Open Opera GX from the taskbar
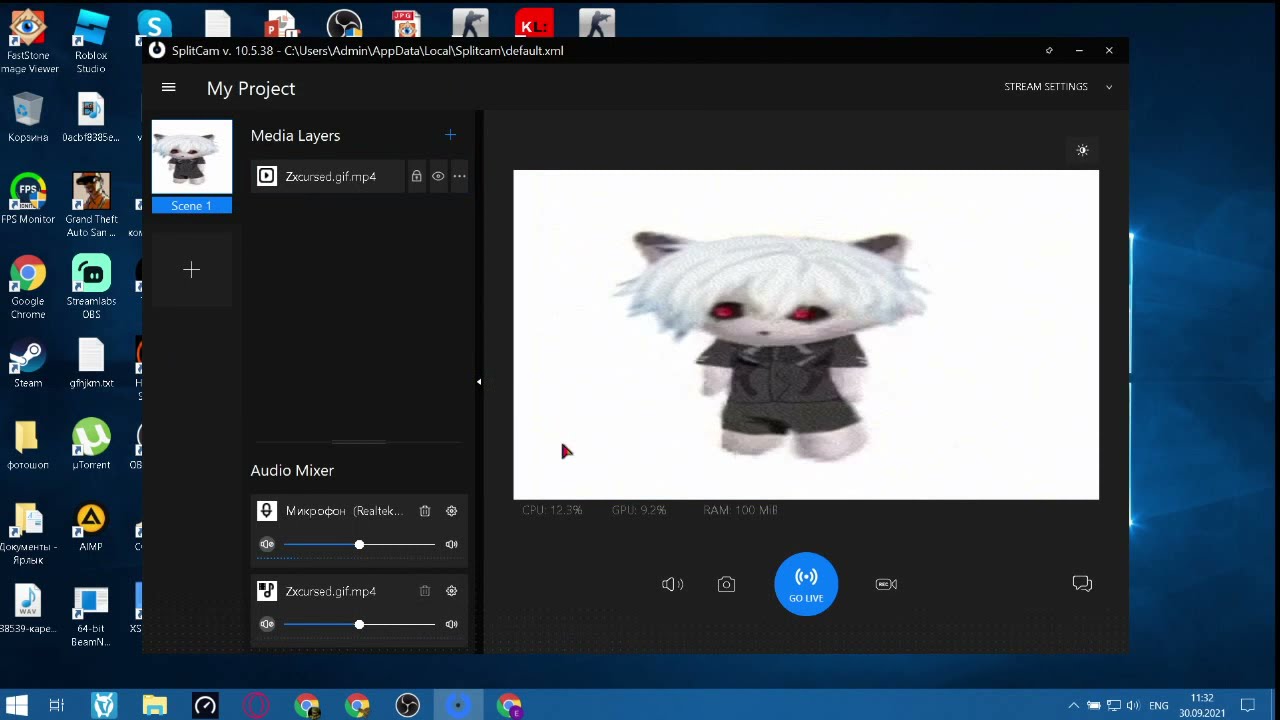The width and height of the screenshot is (1280, 720). pos(256,705)
